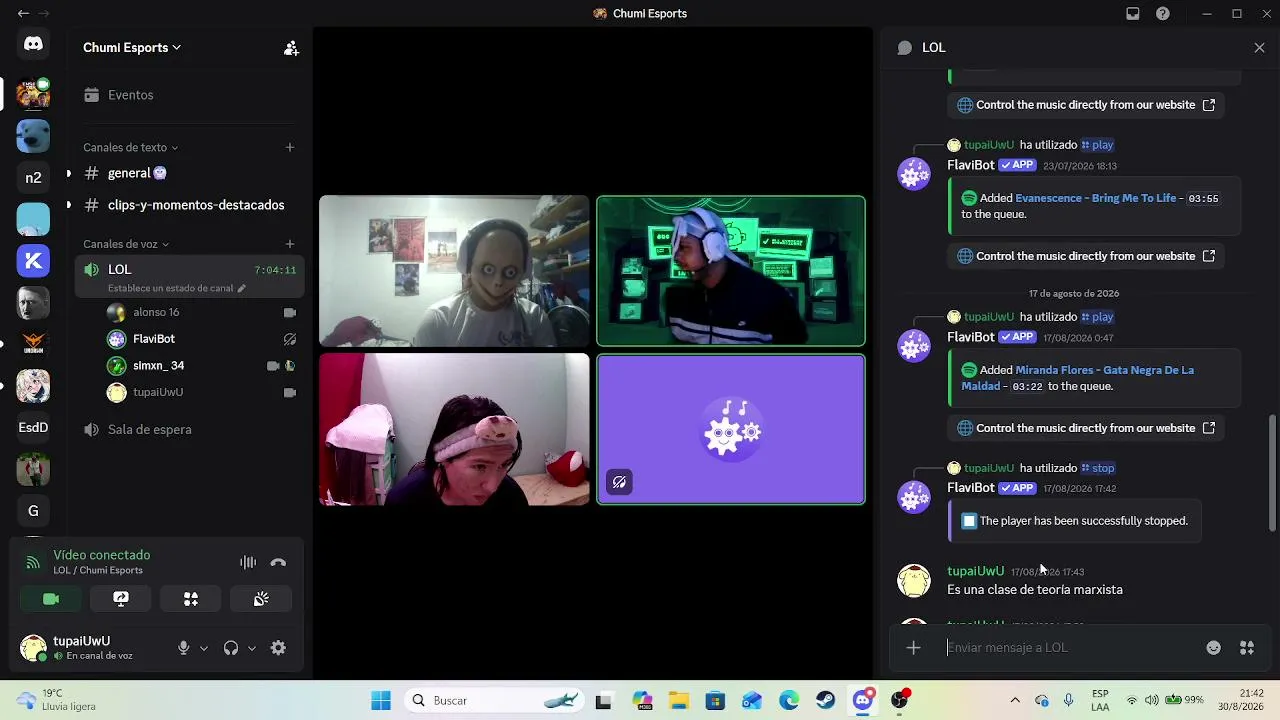Close the LOL chat panel
Screen dimensions: 1280x720
tap(1259, 48)
